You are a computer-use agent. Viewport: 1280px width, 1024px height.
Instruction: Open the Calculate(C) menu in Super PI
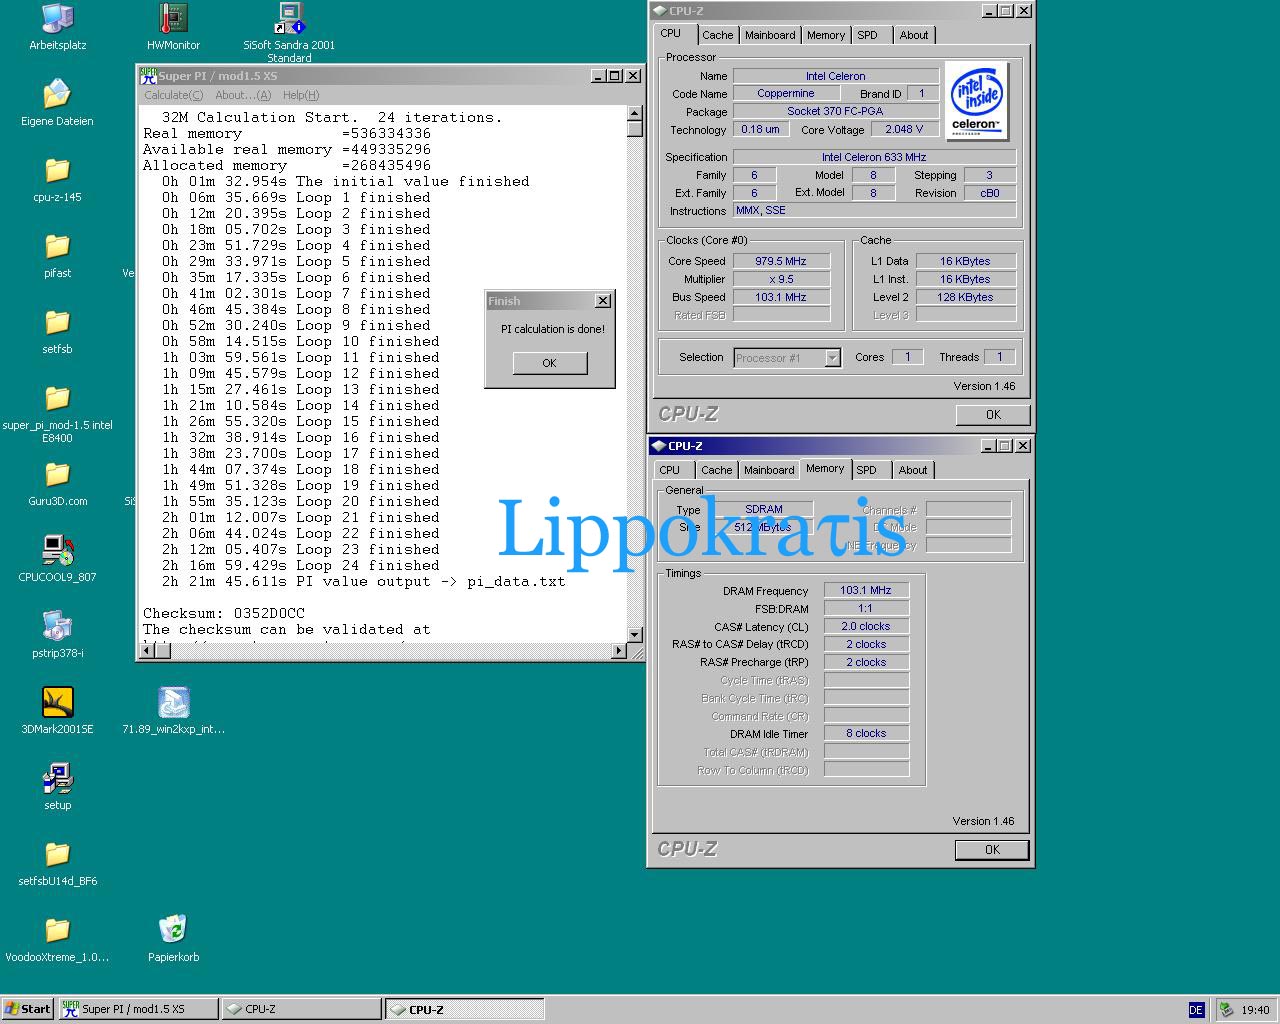[x=173, y=95]
